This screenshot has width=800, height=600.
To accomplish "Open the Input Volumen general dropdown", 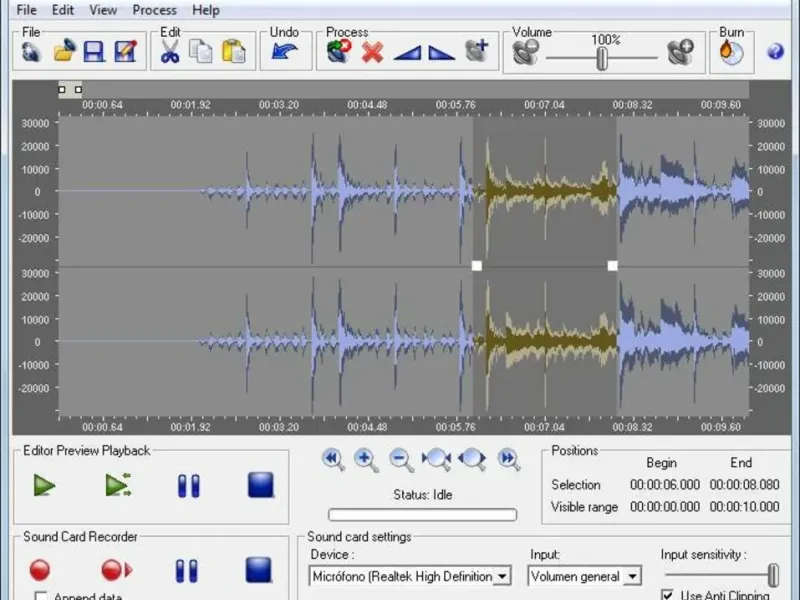I will (632, 576).
